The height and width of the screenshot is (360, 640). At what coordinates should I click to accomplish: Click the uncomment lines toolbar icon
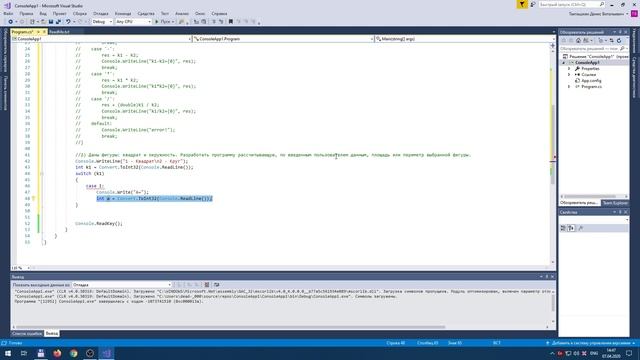(221, 22)
